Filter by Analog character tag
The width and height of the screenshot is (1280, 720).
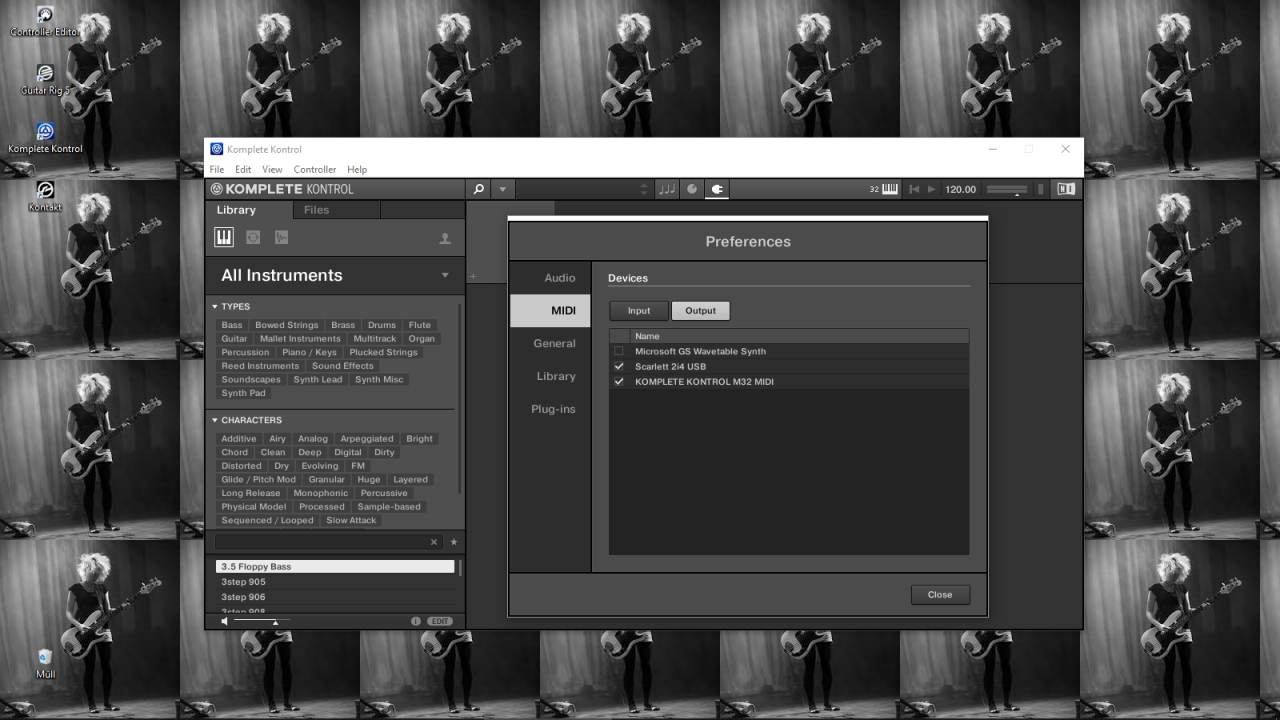pos(313,439)
